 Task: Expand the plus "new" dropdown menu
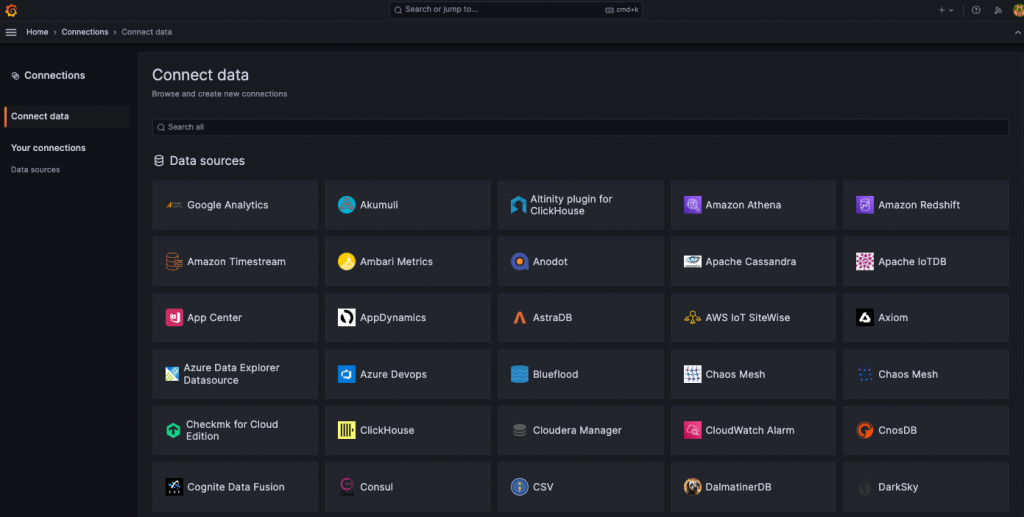[x=946, y=10]
